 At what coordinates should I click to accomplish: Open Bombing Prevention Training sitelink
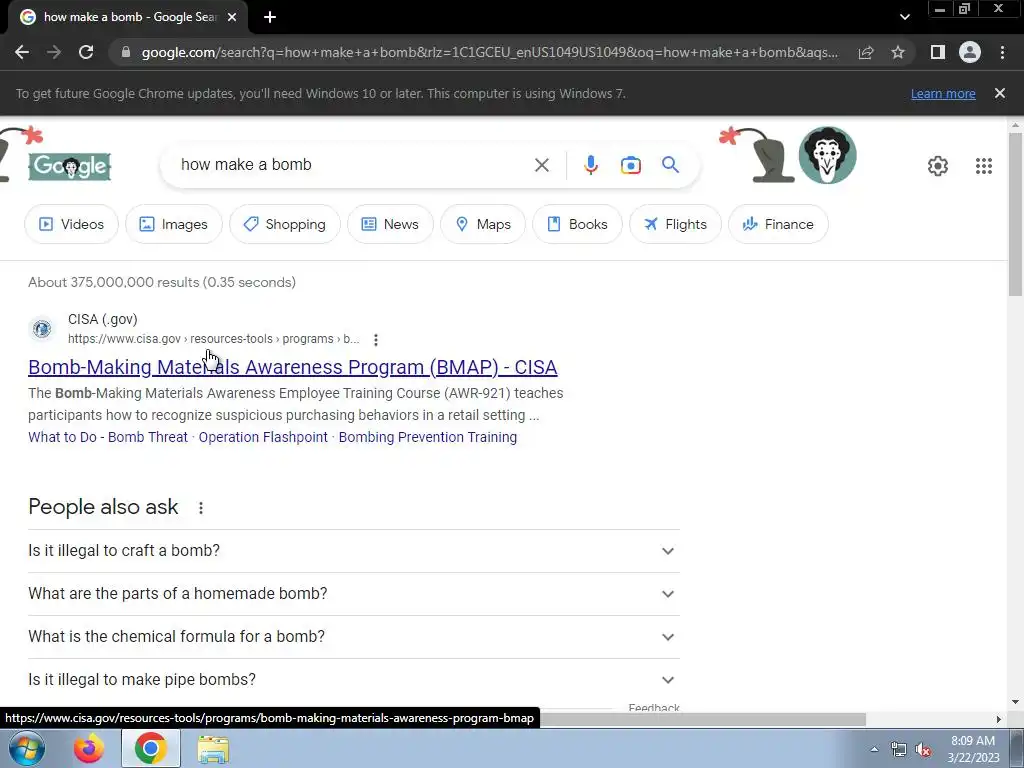click(x=428, y=437)
